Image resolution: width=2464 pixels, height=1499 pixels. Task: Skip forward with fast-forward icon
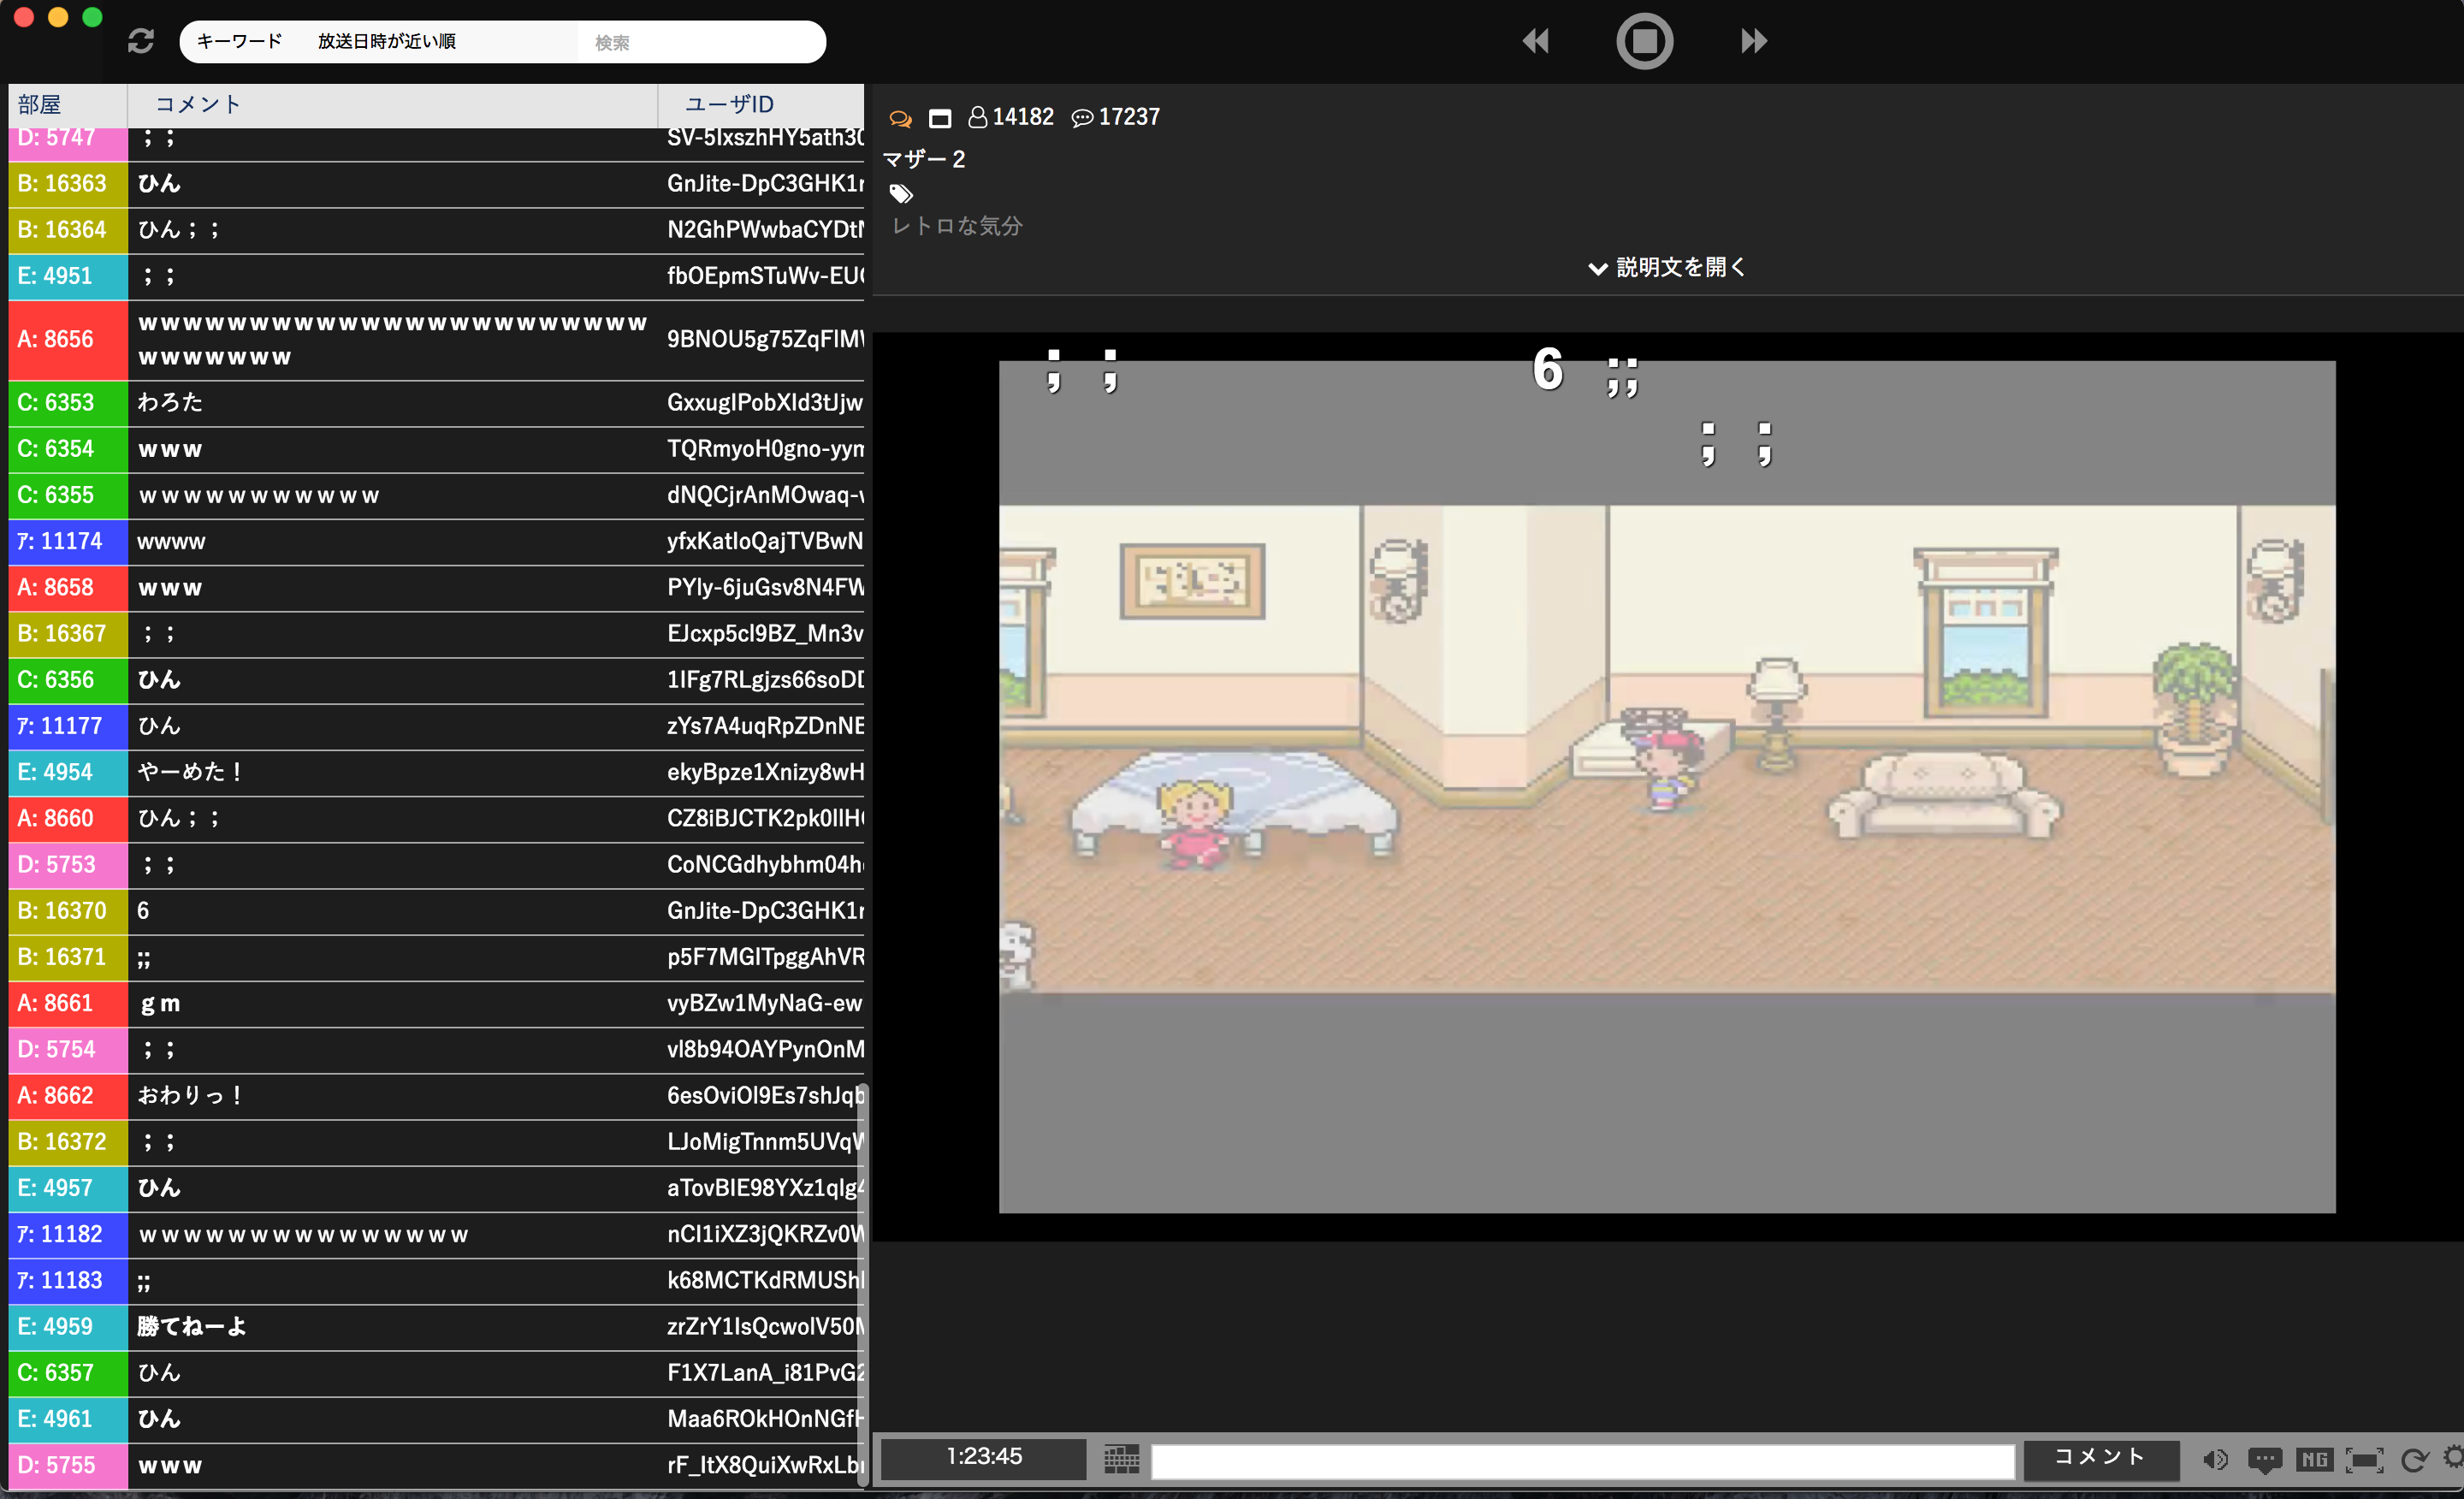pos(1753,41)
